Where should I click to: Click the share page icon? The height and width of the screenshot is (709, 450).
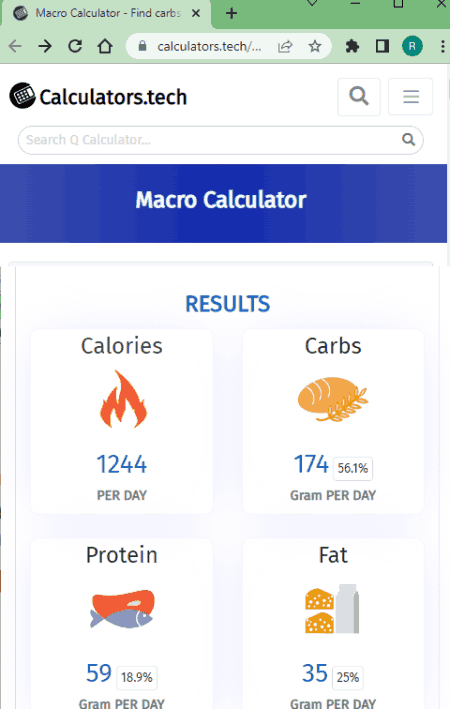285,46
